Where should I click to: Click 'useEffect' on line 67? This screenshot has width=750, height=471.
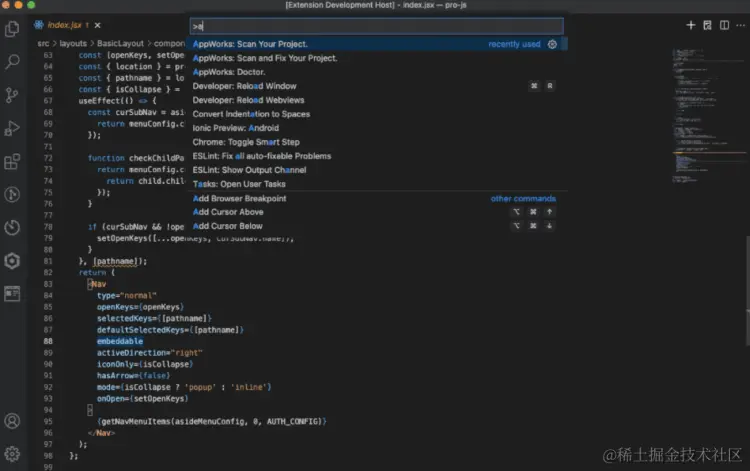99,100
